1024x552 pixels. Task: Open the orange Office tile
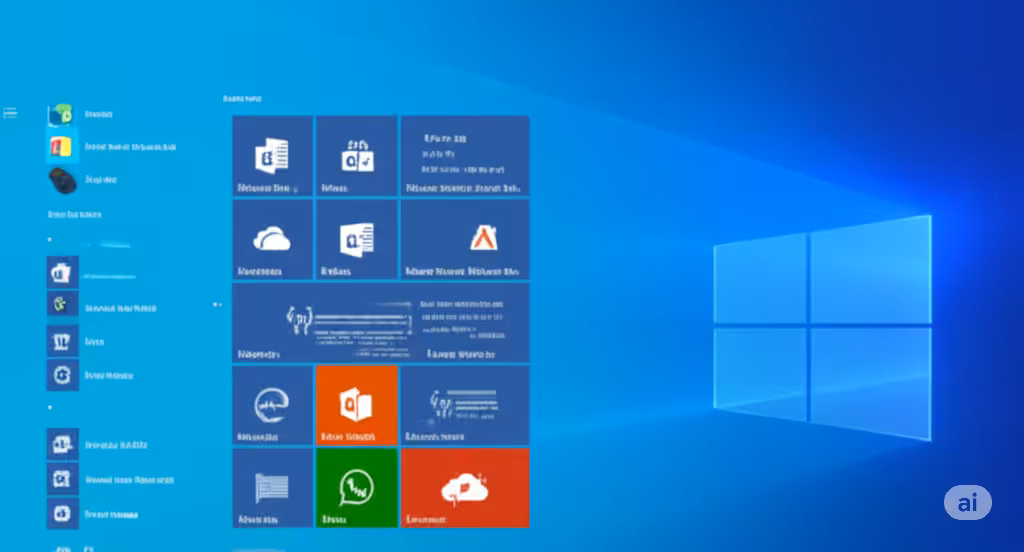(357, 405)
